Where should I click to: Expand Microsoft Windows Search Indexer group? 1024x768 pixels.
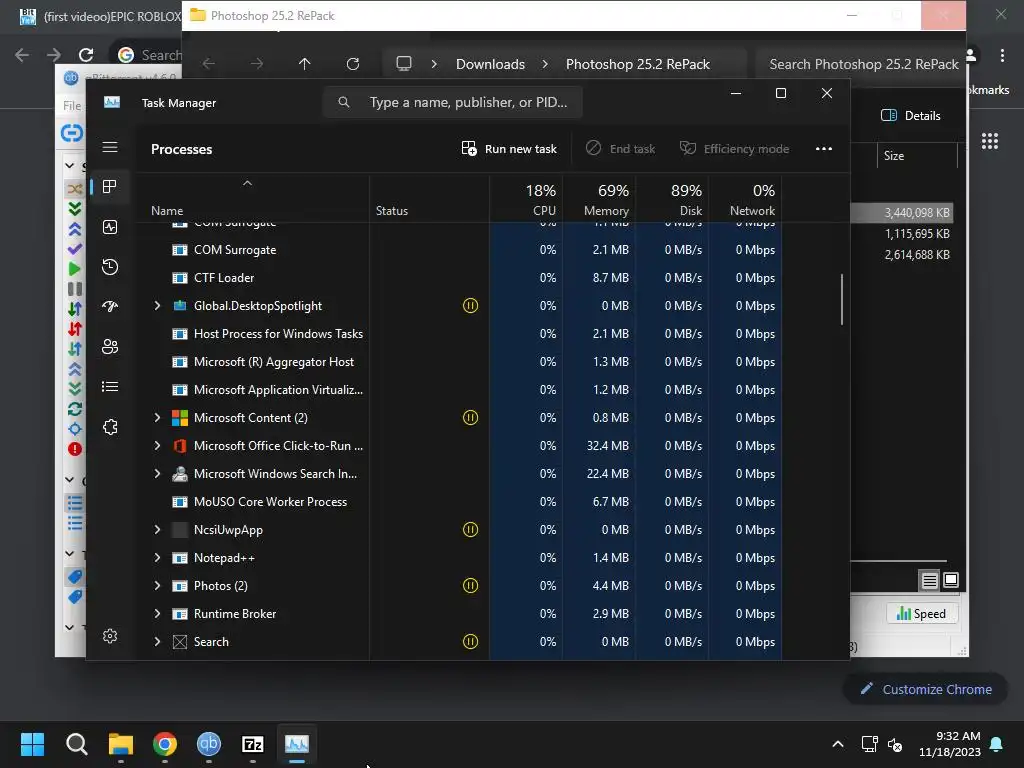157,473
